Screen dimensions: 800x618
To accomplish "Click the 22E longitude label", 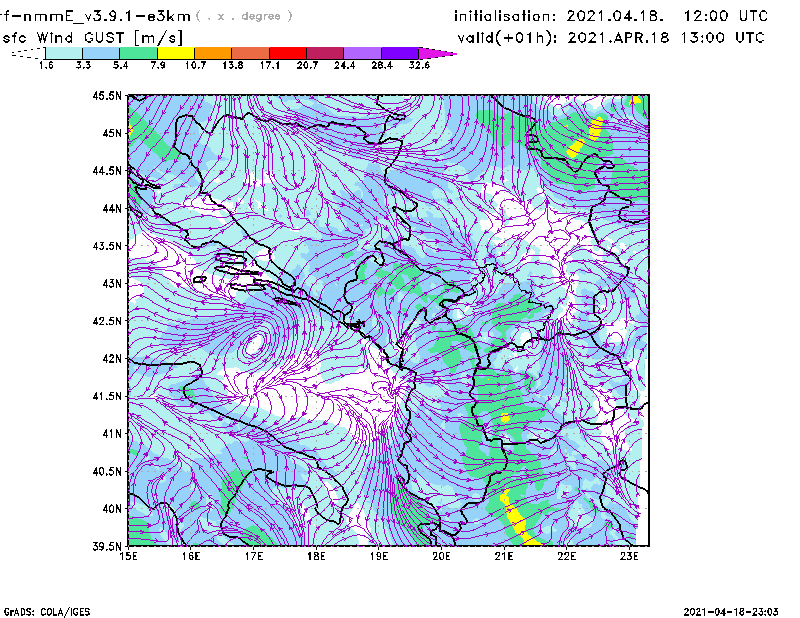I will [x=566, y=556].
